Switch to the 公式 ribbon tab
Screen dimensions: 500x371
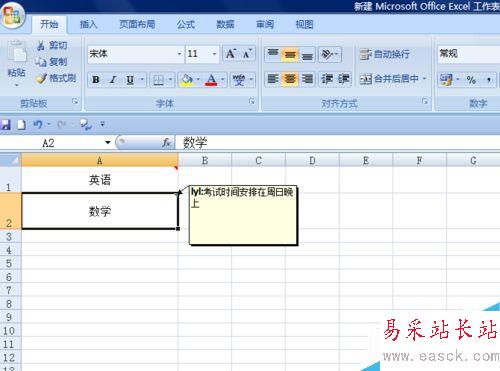pyautogui.click(x=186, y=24)
